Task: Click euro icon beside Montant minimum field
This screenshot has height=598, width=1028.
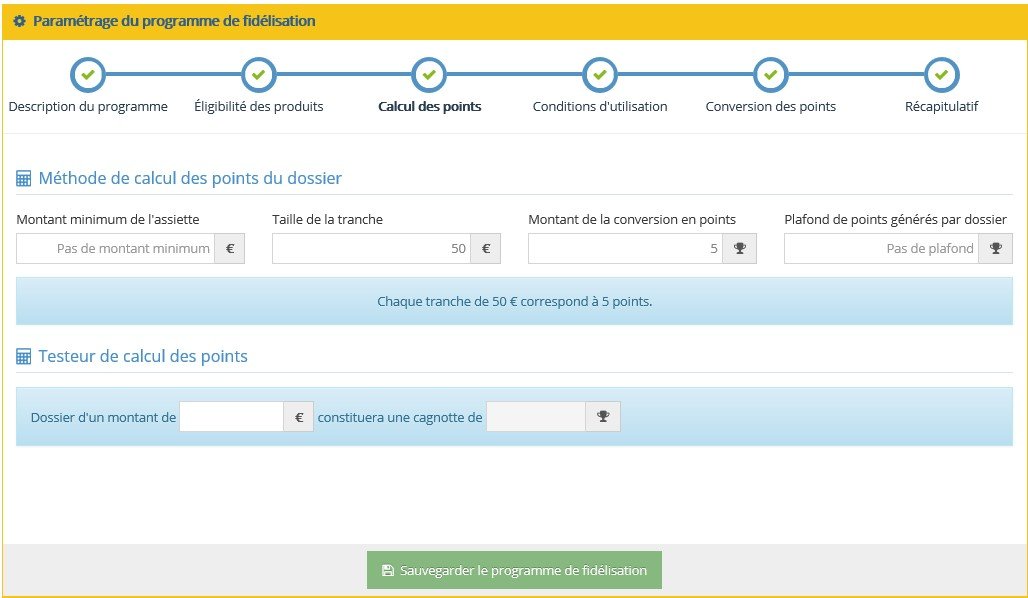Action: coord(230,249)
